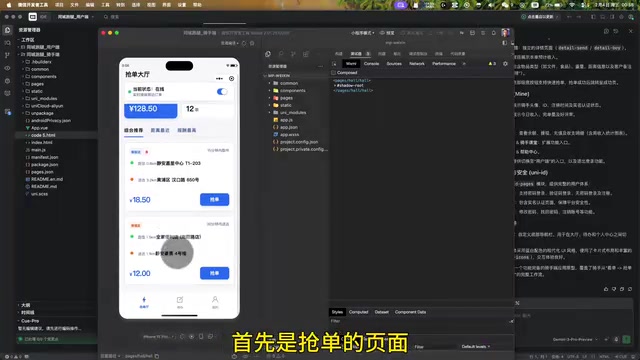Open the Apple menu in the menu bar
Image resolution: width=640 pixels, height=360 pixels.
pyautogui.click(x=9, y=5)
